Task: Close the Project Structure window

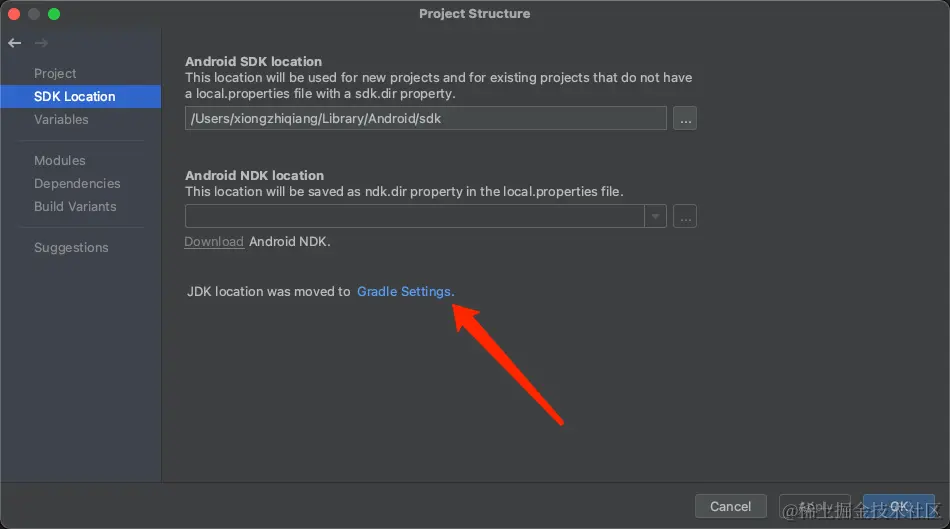Action: coord(15,14)
